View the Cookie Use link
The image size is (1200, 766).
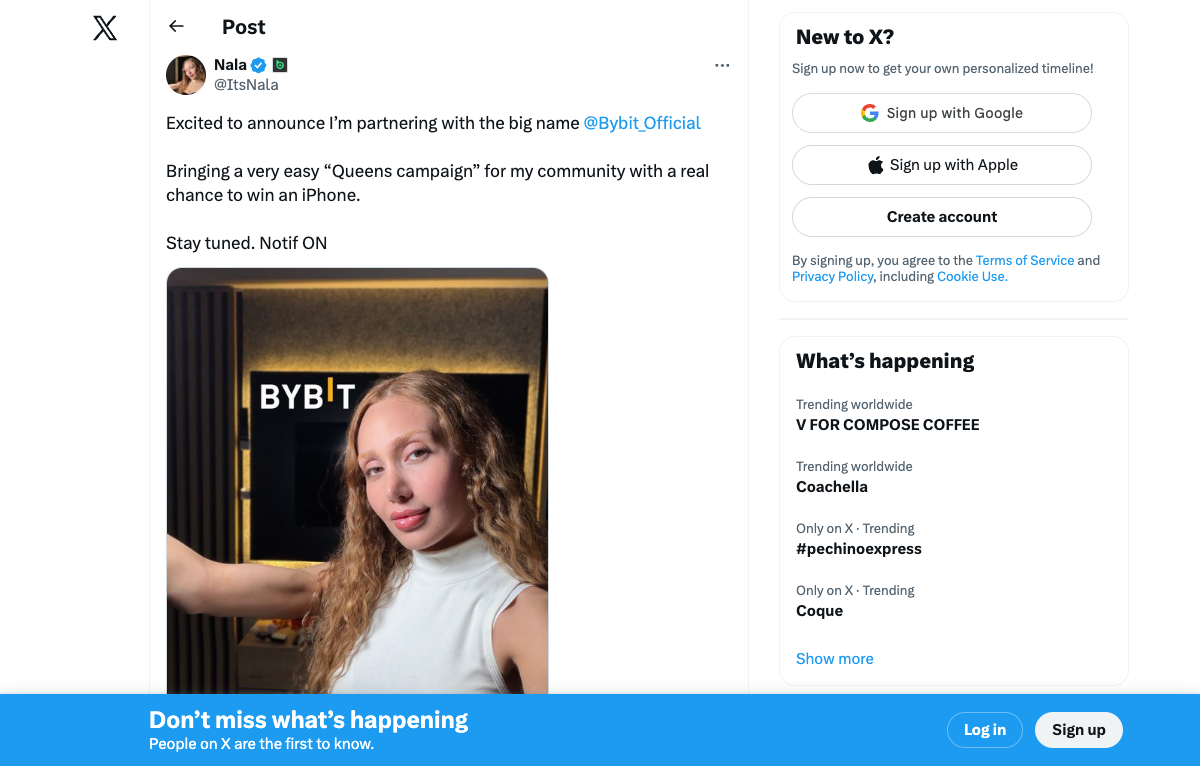tap(971, 277)
